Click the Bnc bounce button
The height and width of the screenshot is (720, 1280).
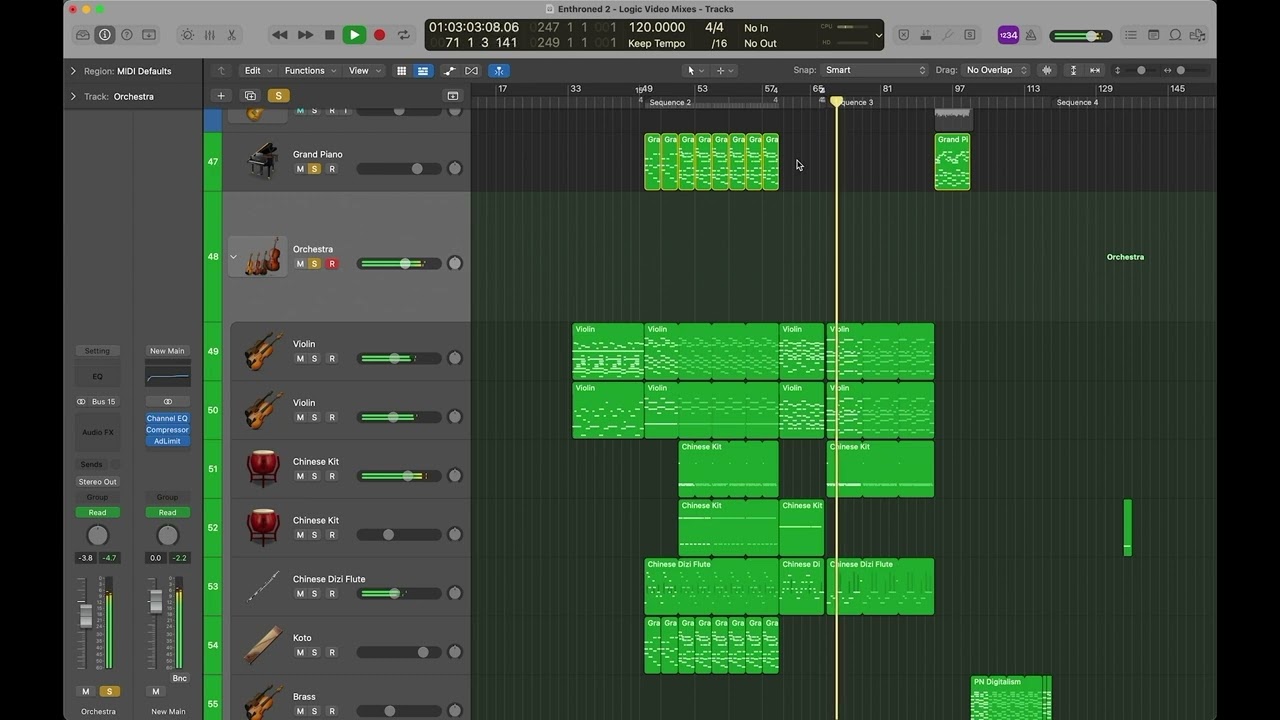click(180, 678)
